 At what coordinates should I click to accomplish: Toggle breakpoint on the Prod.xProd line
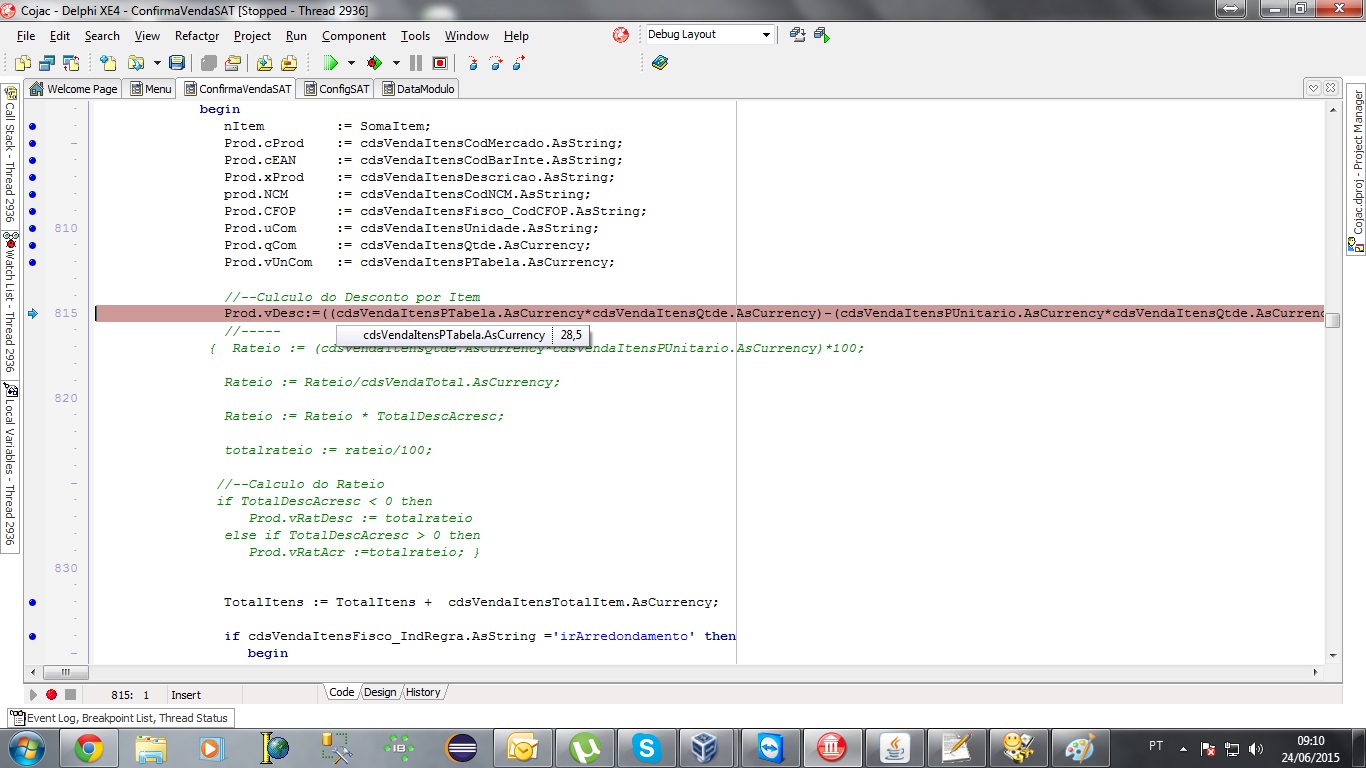(33, 177)
